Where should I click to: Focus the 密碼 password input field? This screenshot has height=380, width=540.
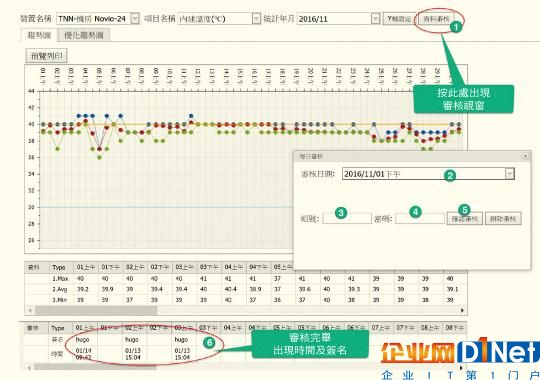coord(420,218)
